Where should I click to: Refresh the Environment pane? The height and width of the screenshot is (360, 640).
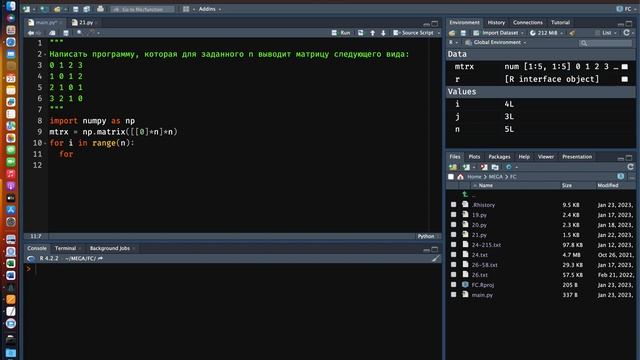(627, 33)
